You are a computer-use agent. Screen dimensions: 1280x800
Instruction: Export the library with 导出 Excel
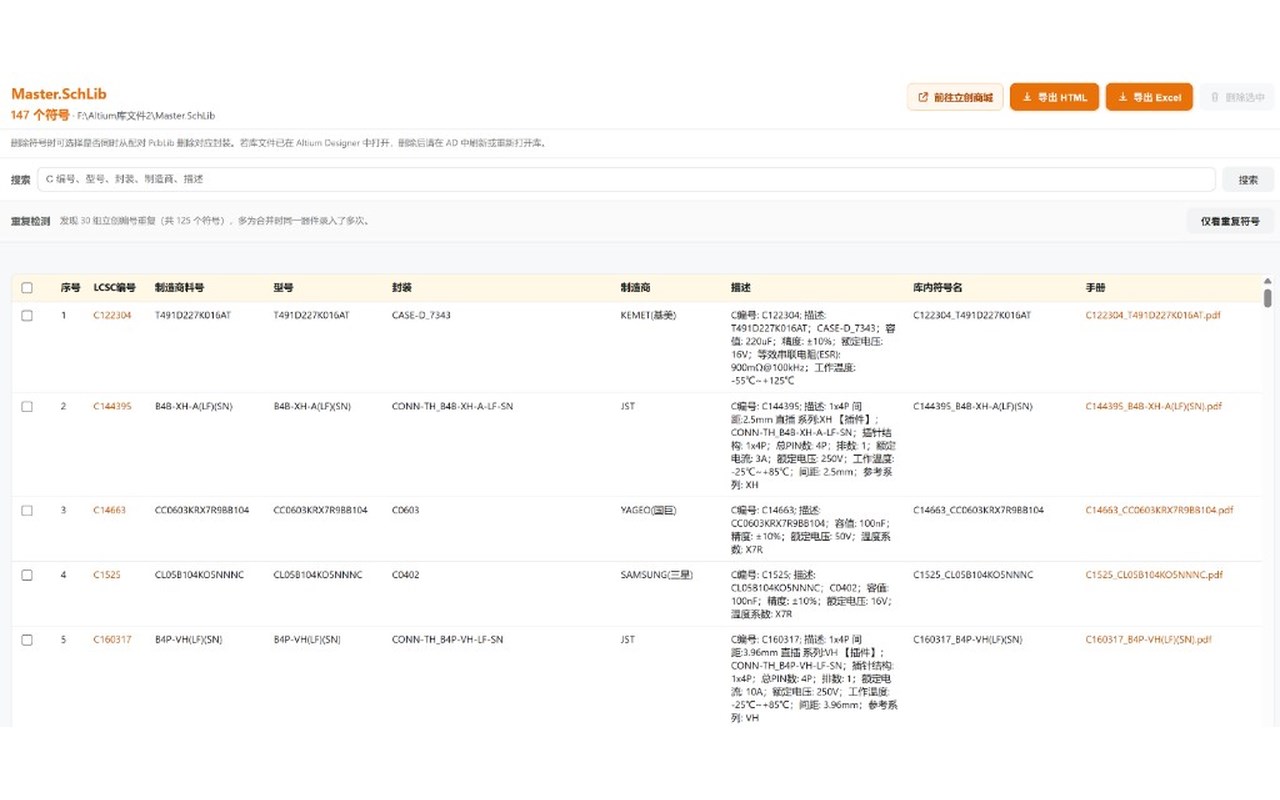click(1149, 97)
